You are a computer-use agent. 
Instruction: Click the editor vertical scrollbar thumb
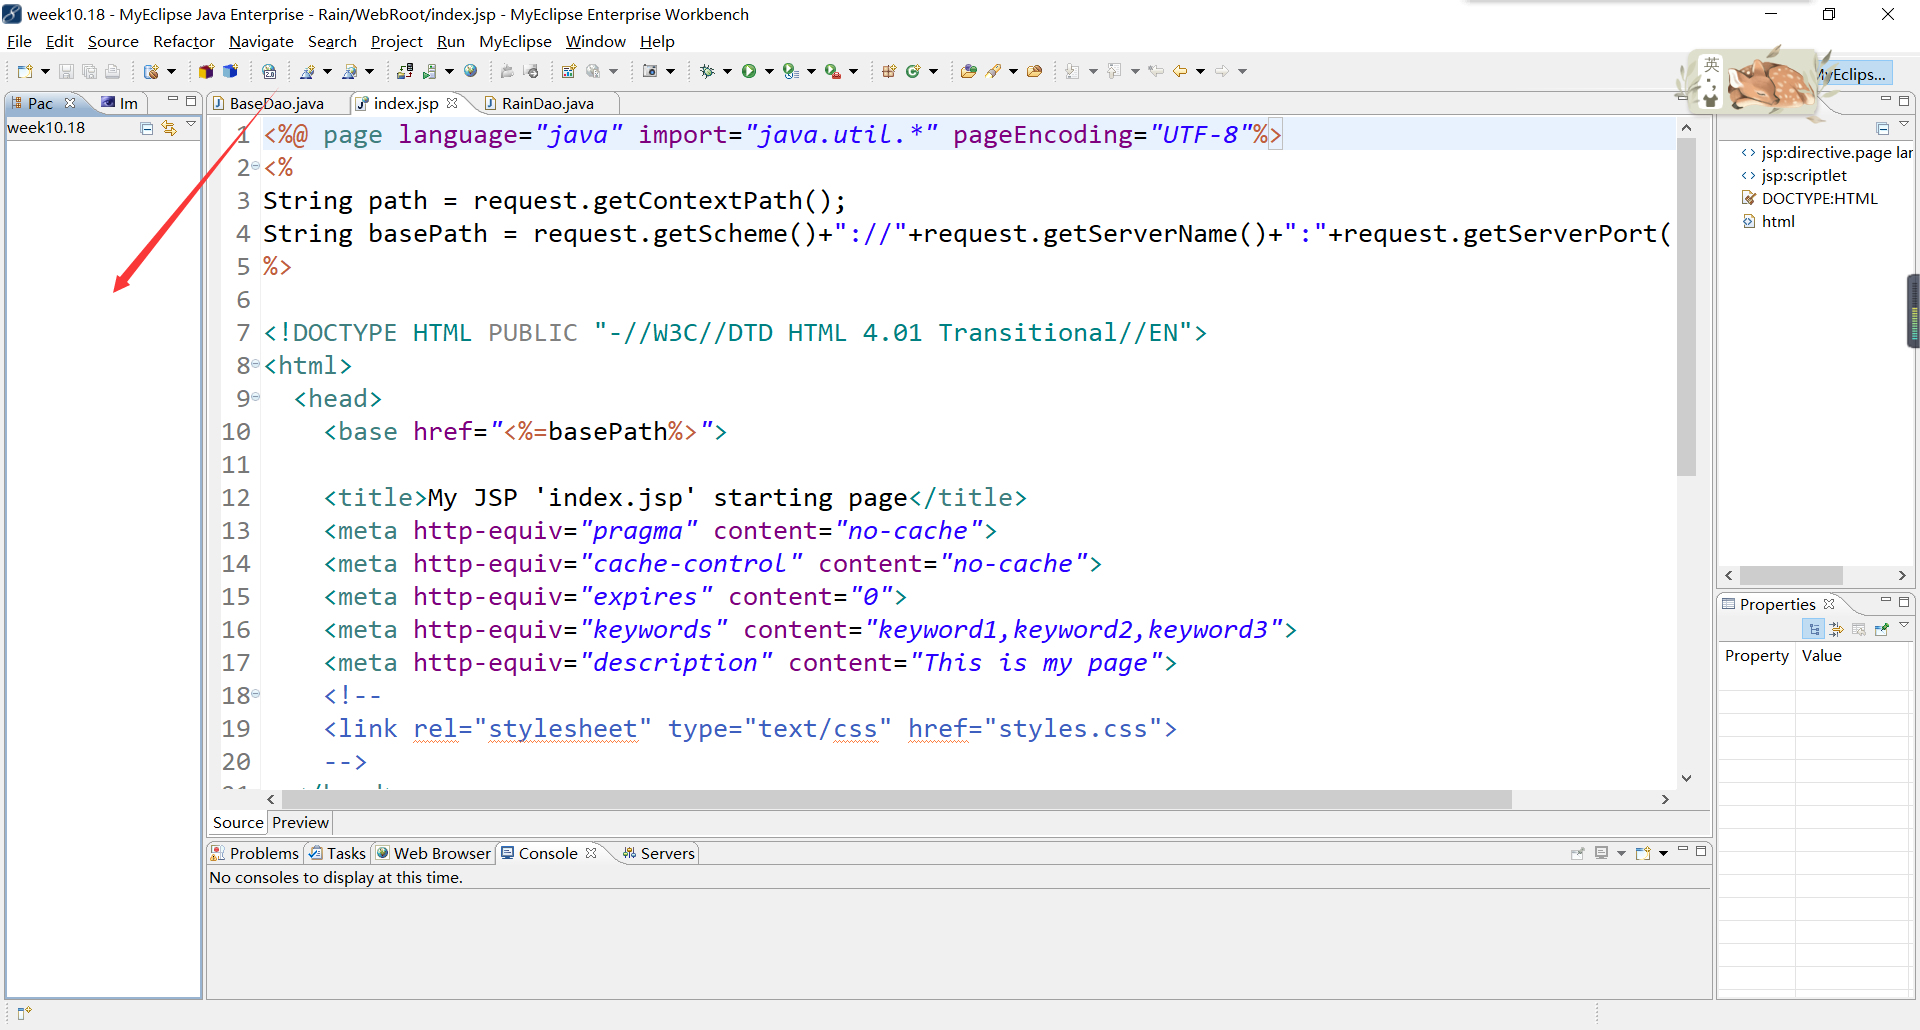(1687, 306)
